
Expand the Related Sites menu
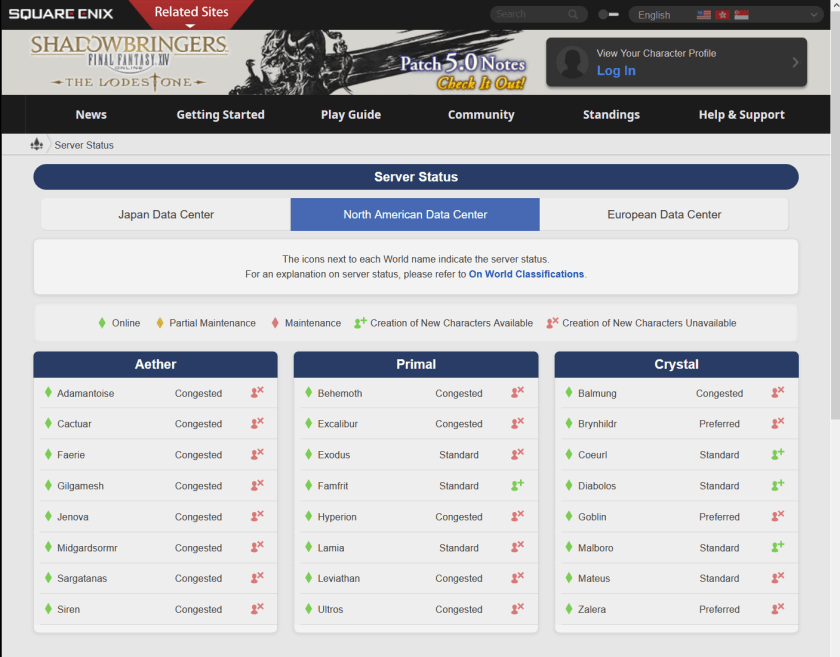click(191, 13)
